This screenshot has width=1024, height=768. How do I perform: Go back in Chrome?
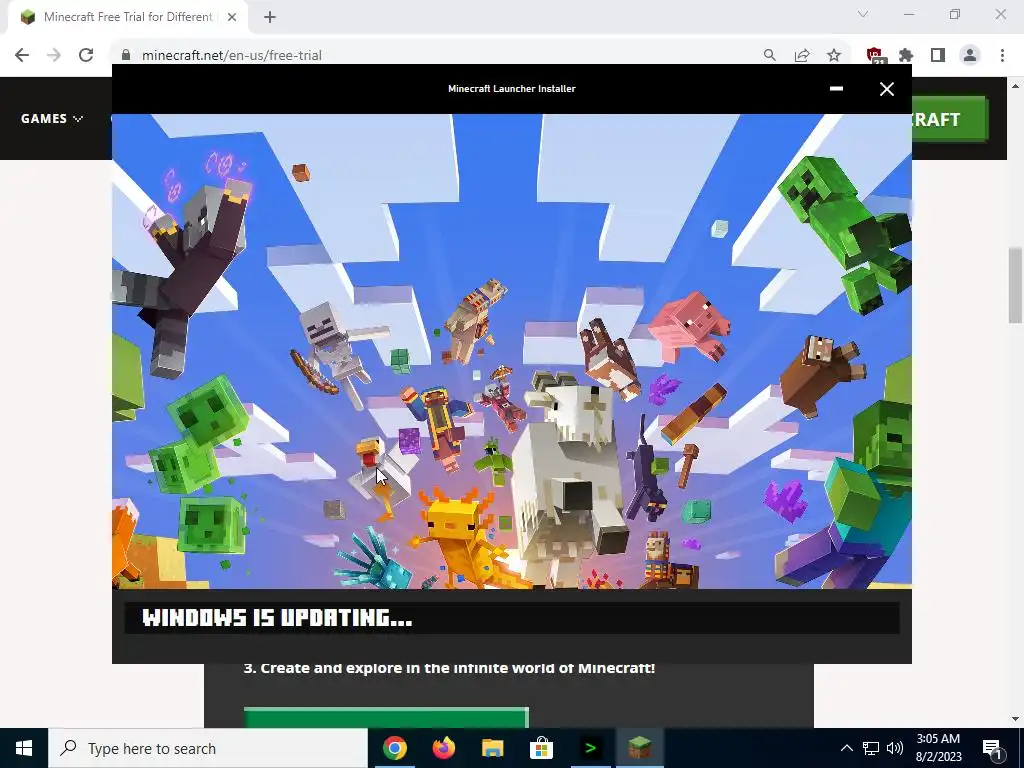(22, 56)
